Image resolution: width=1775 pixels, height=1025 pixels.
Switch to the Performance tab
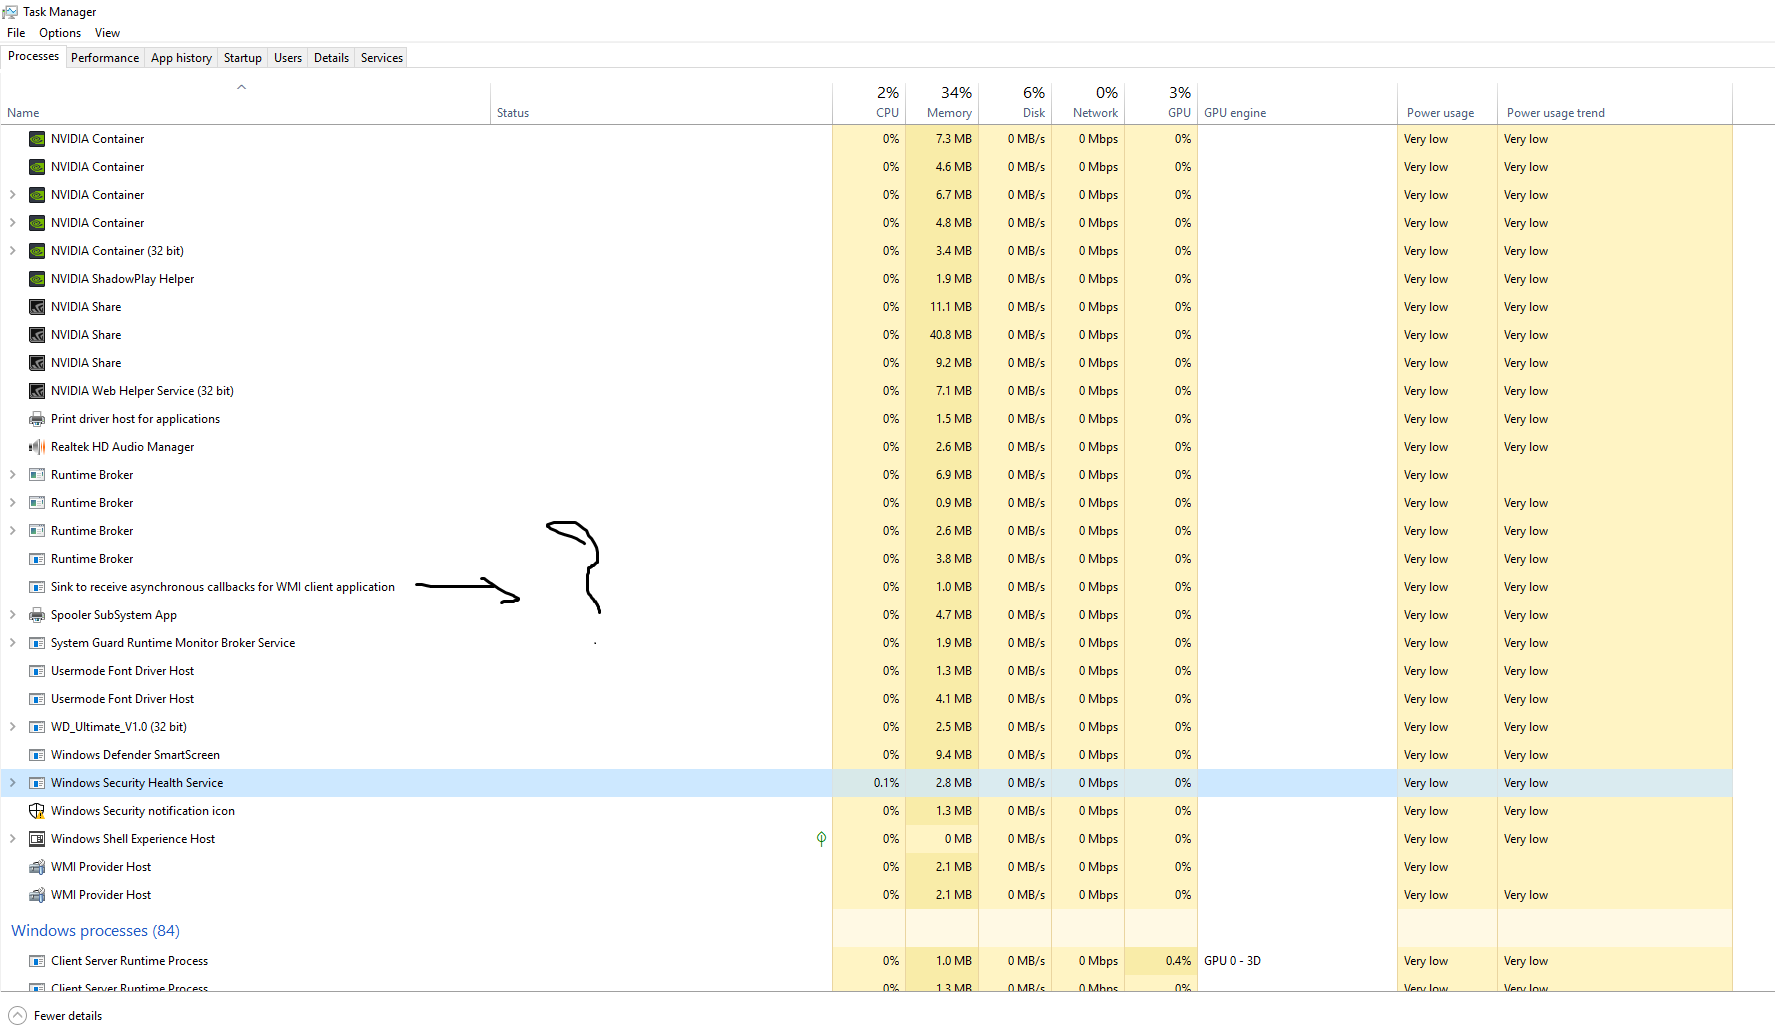click(x=105, y=58)
